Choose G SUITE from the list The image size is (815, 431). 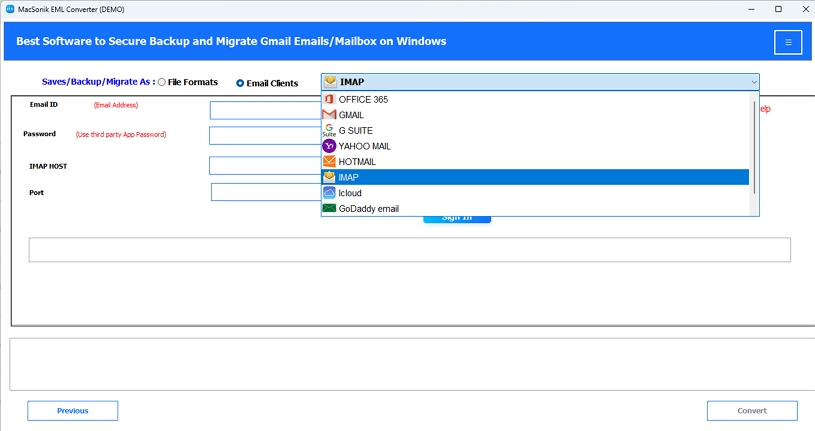pos(535,130)
